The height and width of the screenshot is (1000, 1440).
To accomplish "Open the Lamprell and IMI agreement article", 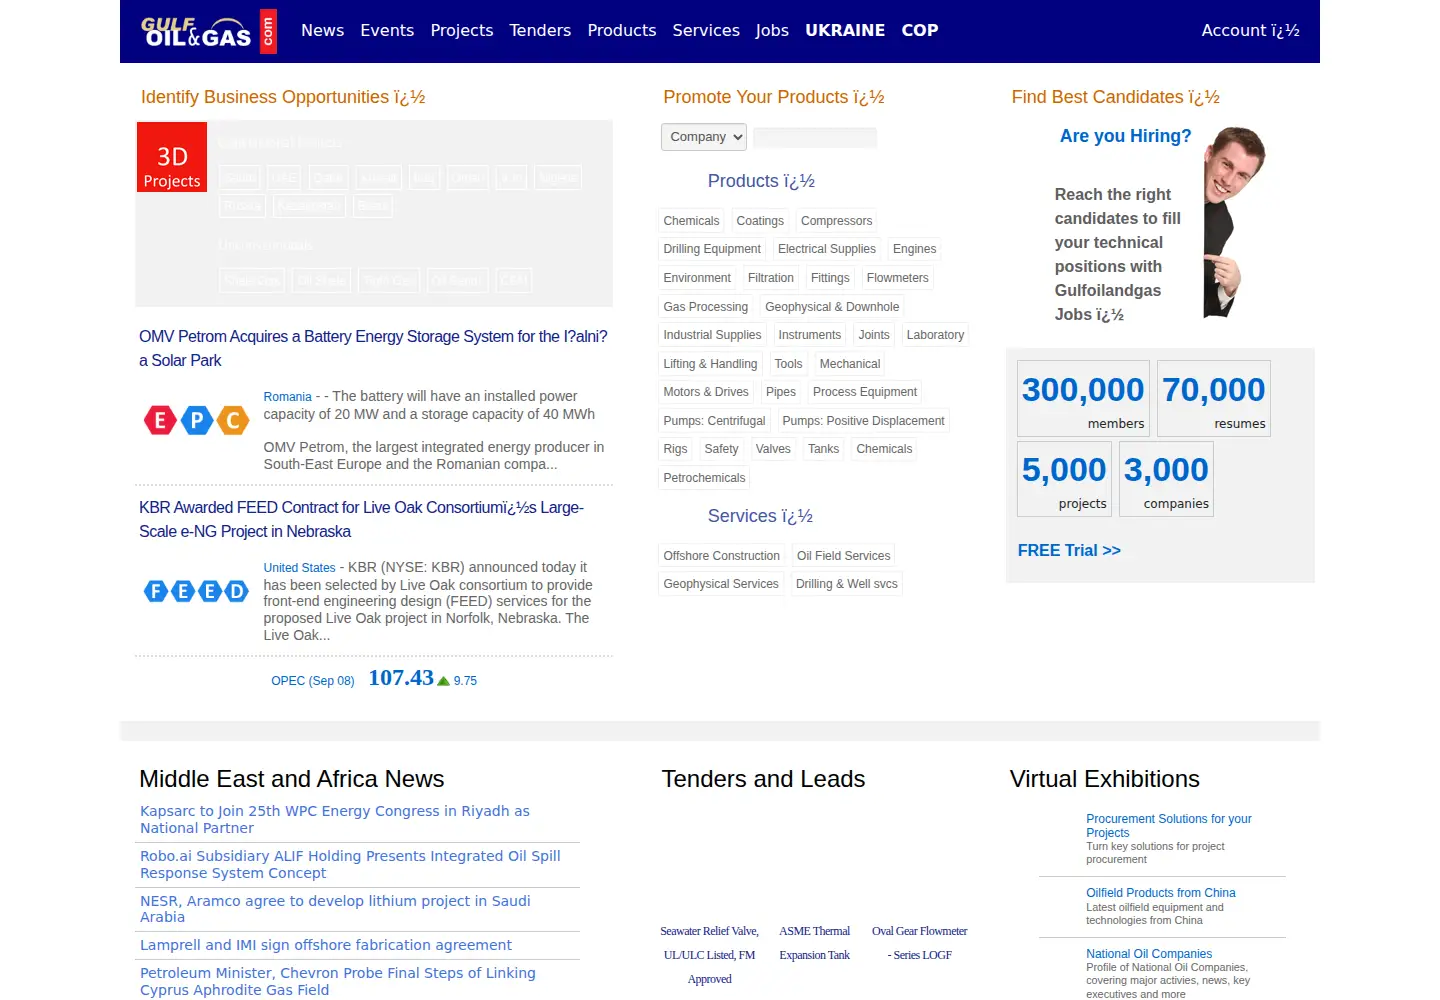I will tap(326, 945).
